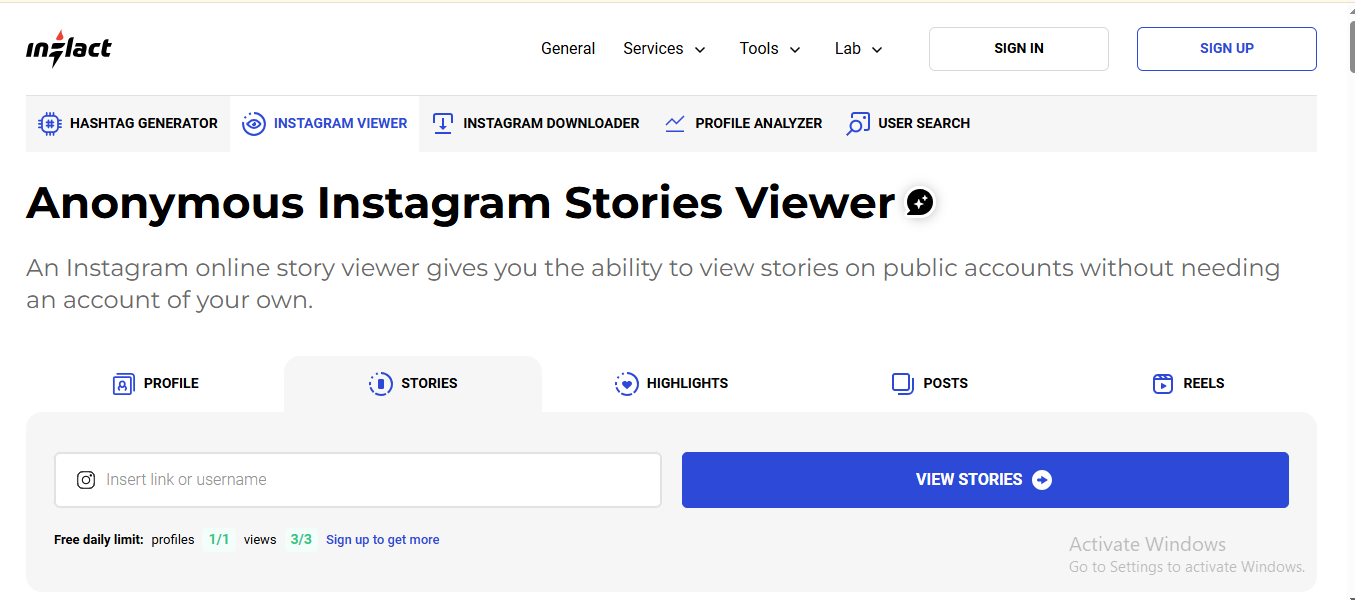This screenshot has width=1355, height=600.
Task: Click the Hashtag Generator chip icon
Action: click(x=49, y=124)
